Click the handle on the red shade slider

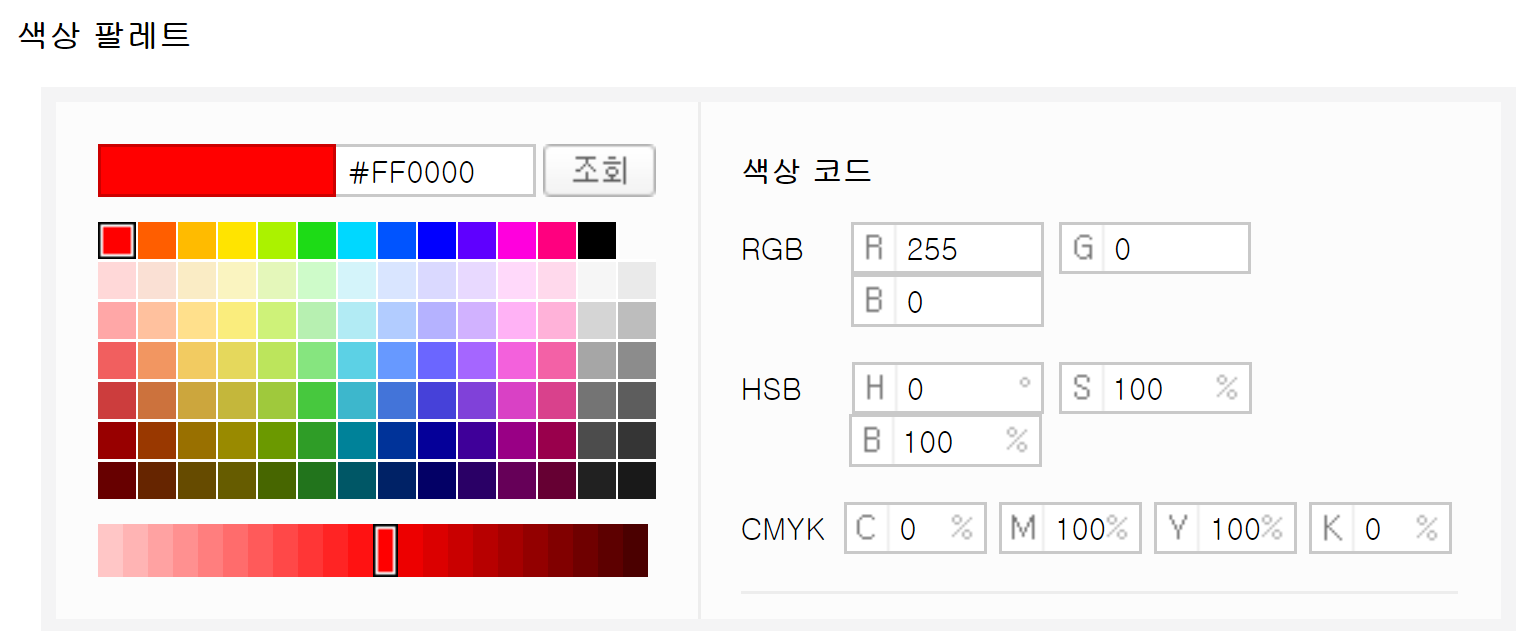tap(386, 550)
